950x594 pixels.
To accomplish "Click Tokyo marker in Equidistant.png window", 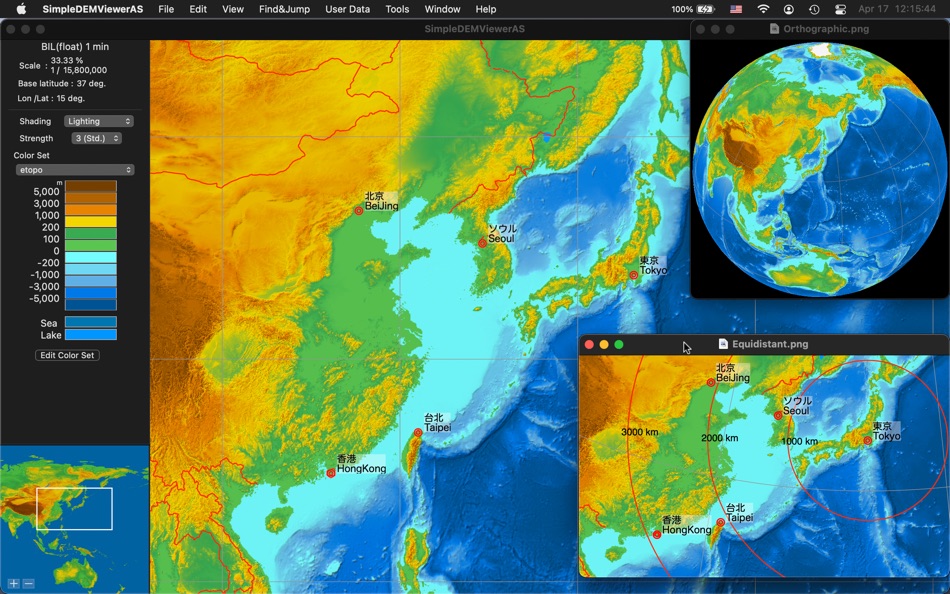I will click(868, 441).
